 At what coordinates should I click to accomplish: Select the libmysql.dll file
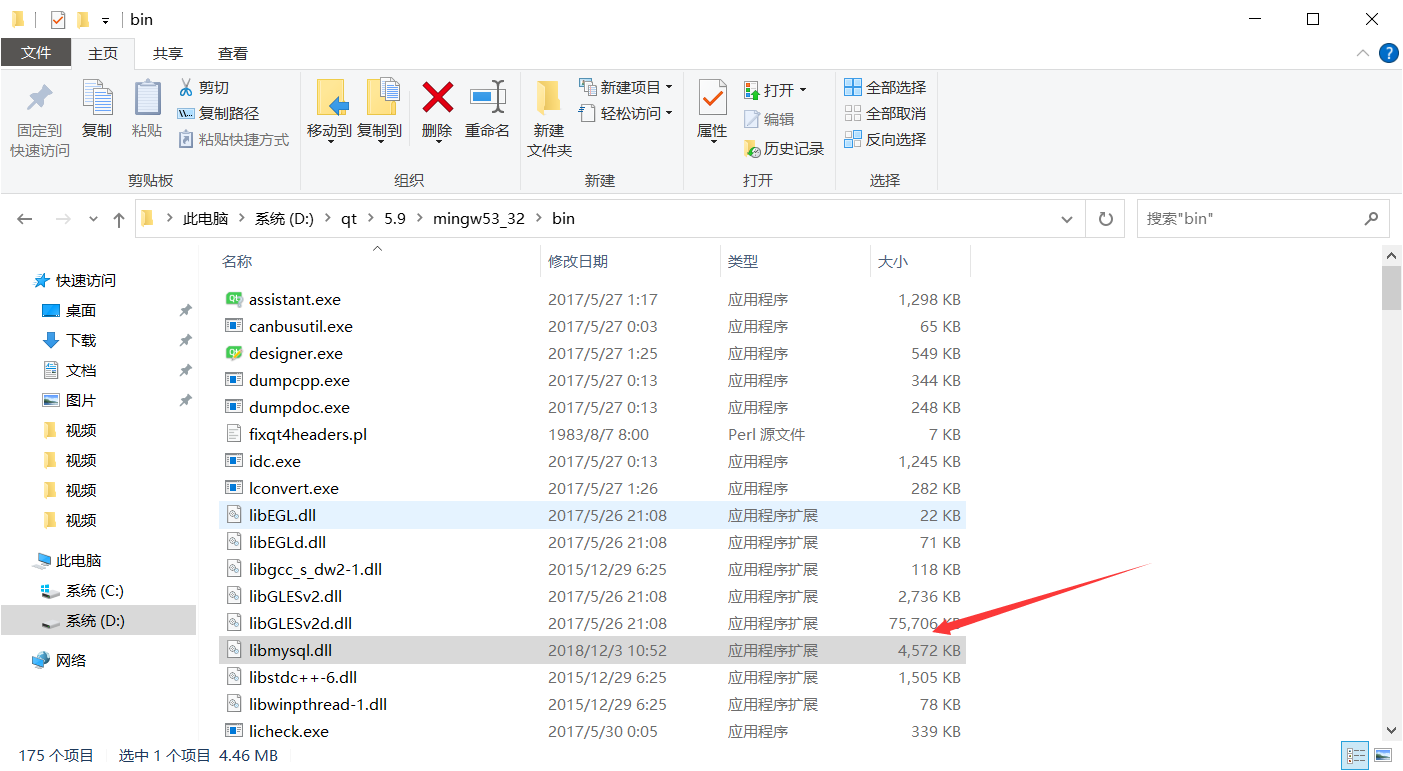click(290, 649)
